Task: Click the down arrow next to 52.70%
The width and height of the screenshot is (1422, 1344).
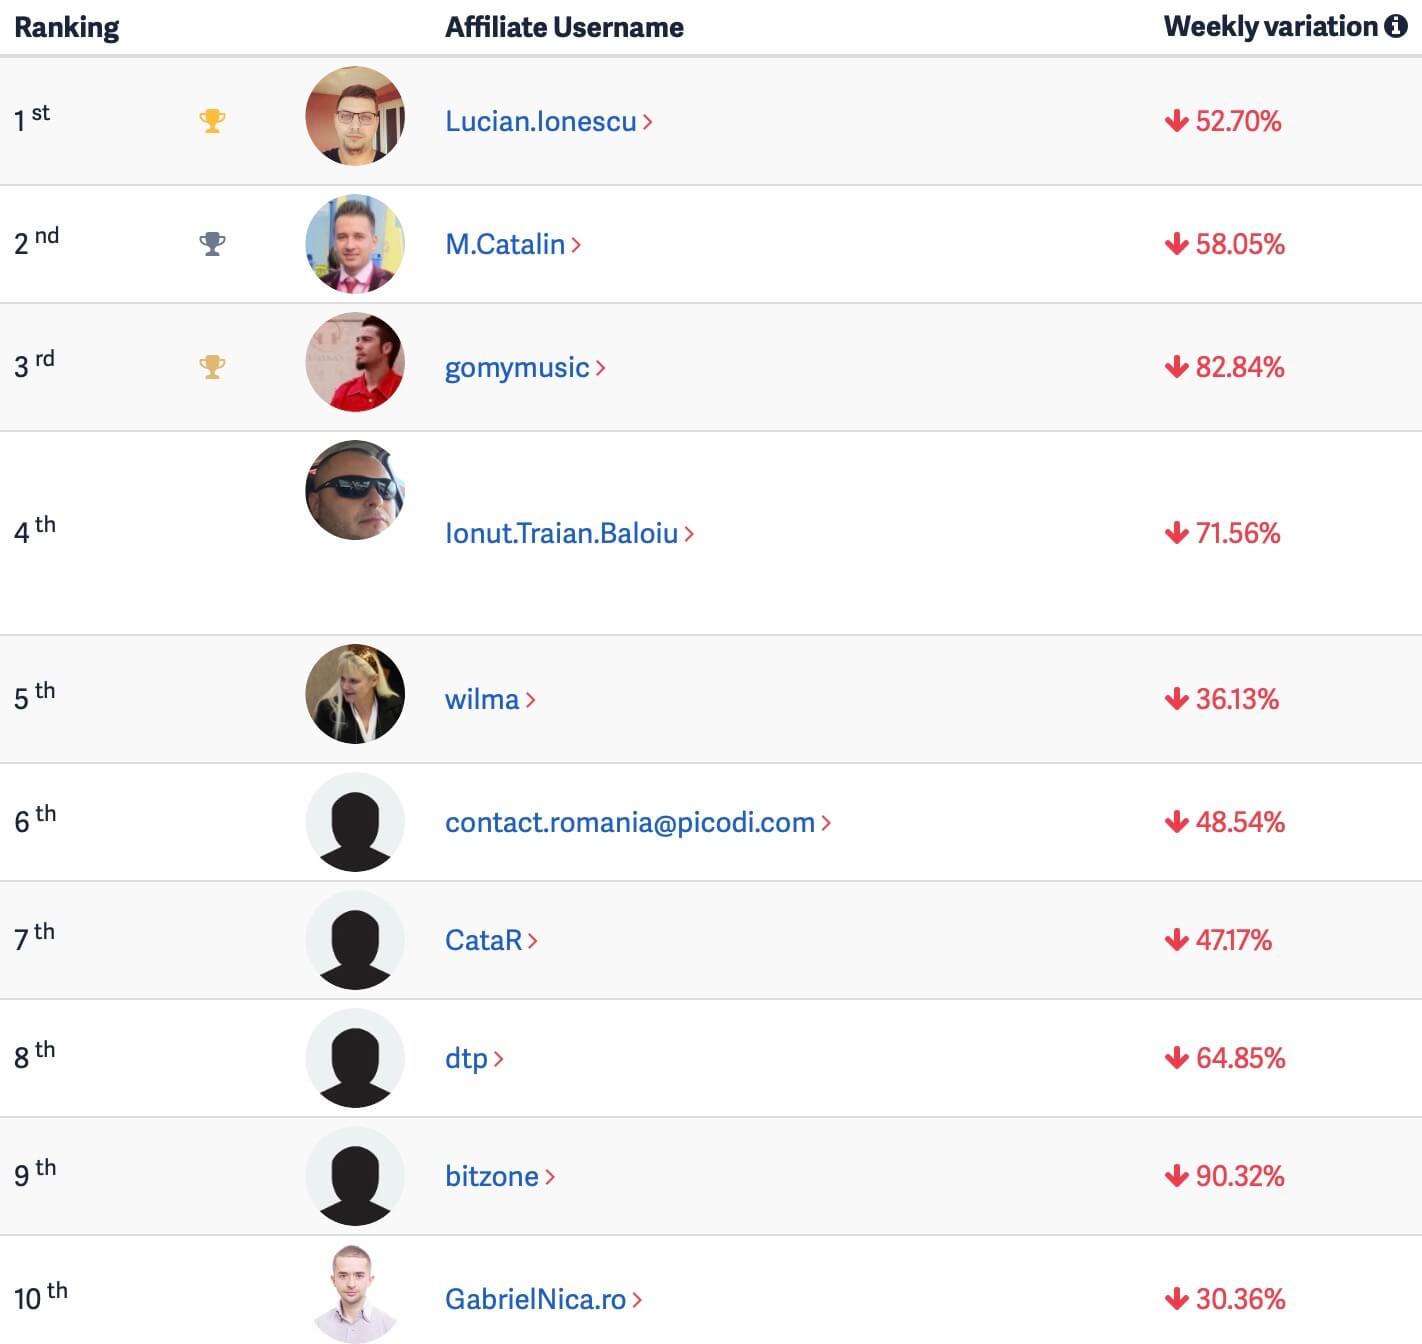Action: (1176, 121)
